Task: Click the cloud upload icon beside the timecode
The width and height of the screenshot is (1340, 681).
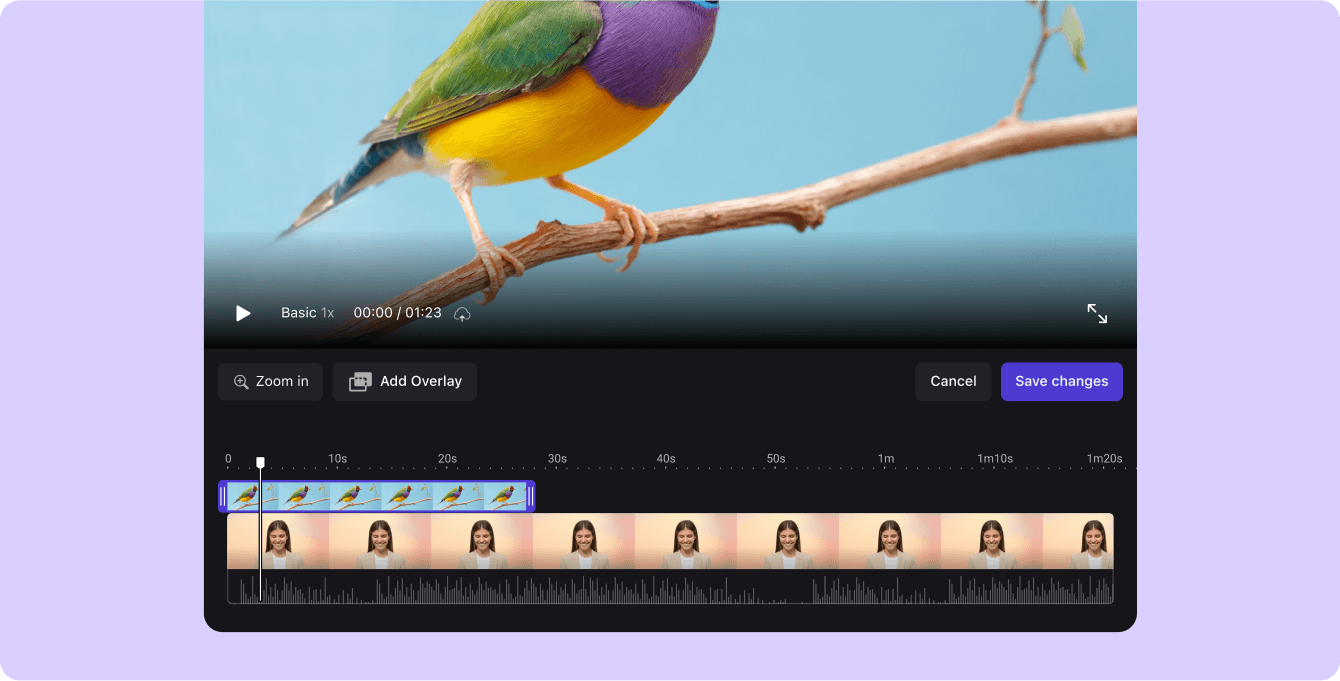Action: pyautogui.click(x=461, y=314)
